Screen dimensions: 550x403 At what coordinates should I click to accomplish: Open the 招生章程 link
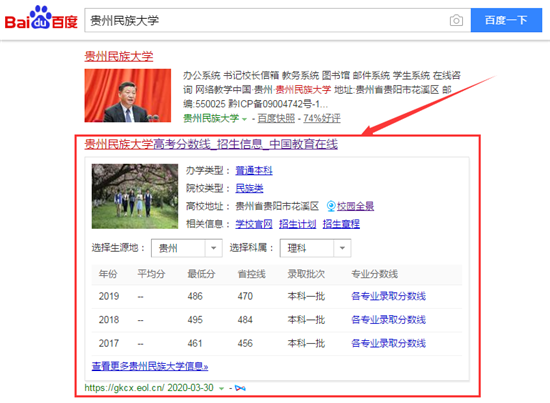(341, 224)
